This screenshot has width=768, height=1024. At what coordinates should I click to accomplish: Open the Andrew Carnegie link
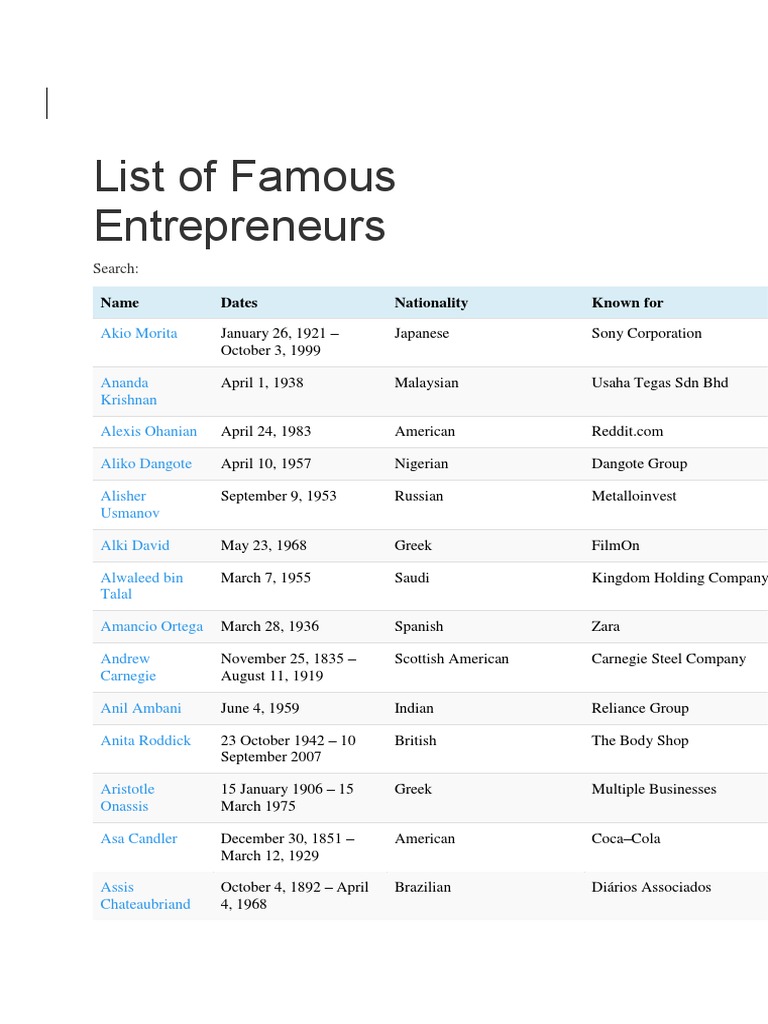click(128, 667)
